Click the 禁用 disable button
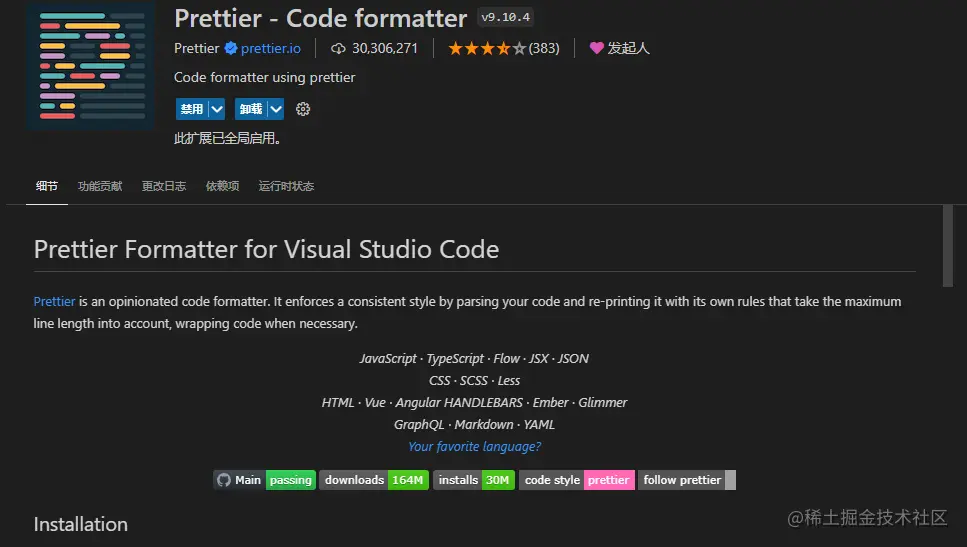Viewport: 967px width, 547px height. point(192,109)
